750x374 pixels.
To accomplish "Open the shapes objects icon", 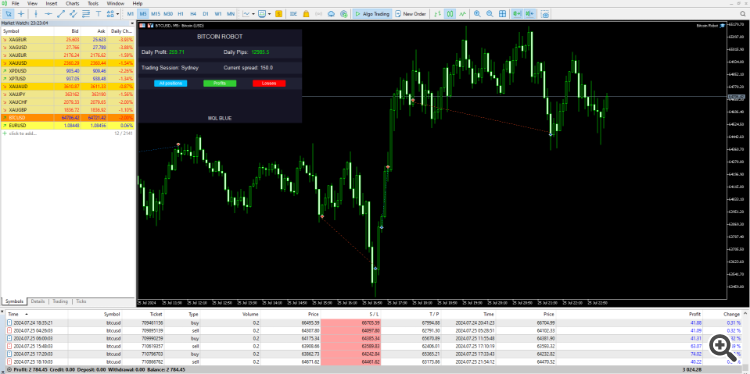I will [110, 14].
